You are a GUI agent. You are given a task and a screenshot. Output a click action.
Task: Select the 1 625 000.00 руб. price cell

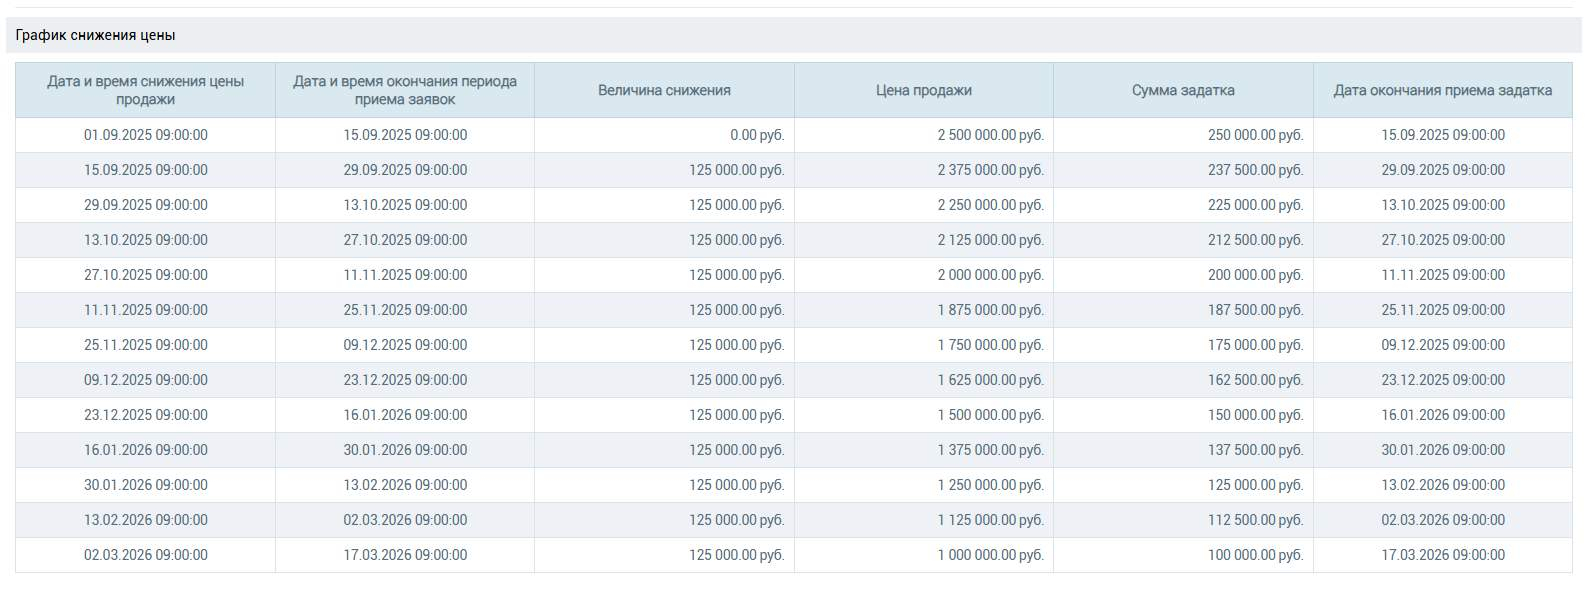click(x=990, y=380)
